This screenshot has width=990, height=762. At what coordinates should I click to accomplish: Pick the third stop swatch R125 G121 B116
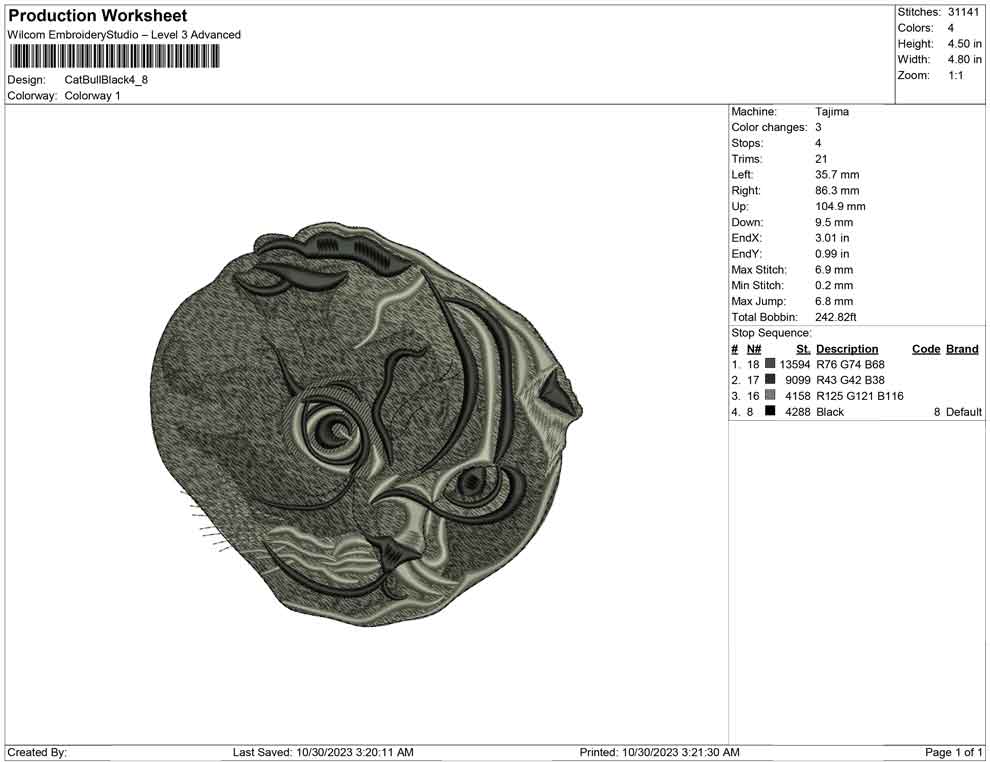point(770,397)
